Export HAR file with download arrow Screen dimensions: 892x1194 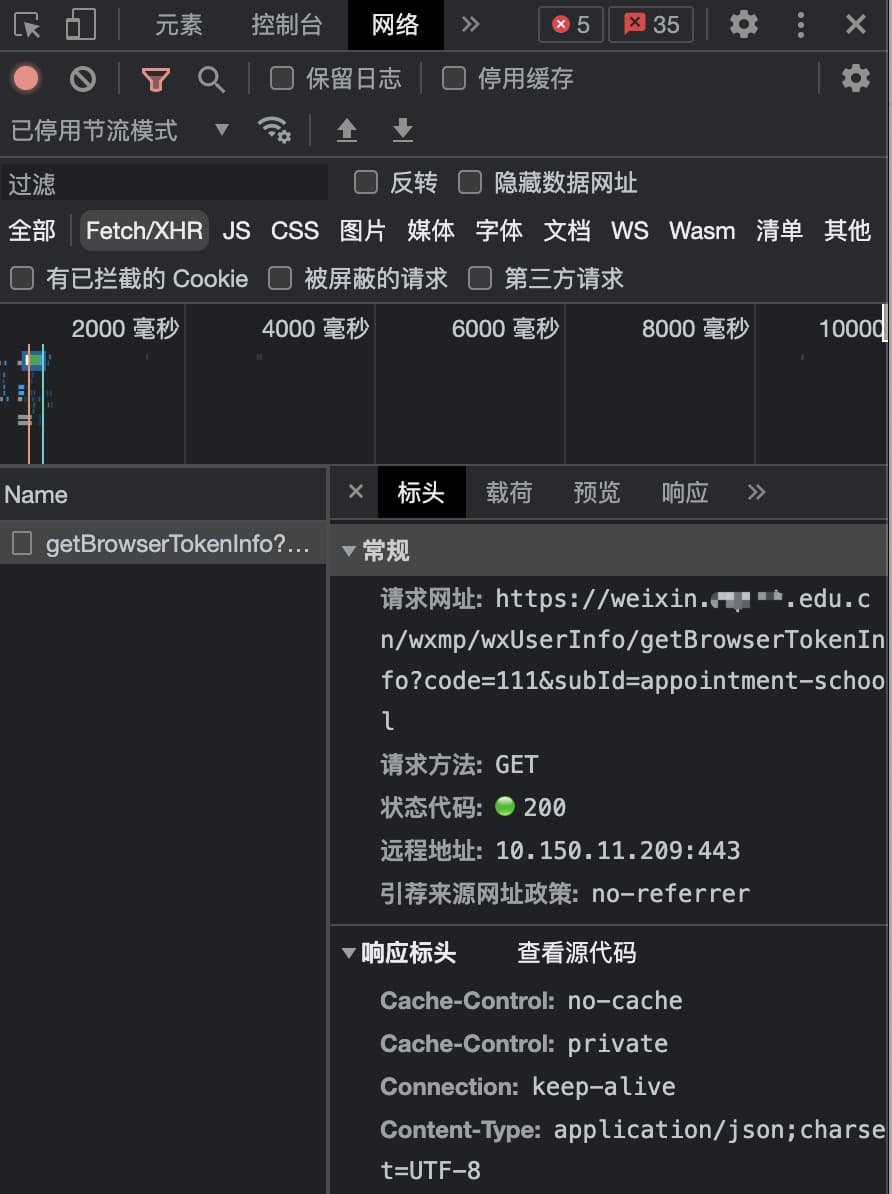(x=402, y=130)
